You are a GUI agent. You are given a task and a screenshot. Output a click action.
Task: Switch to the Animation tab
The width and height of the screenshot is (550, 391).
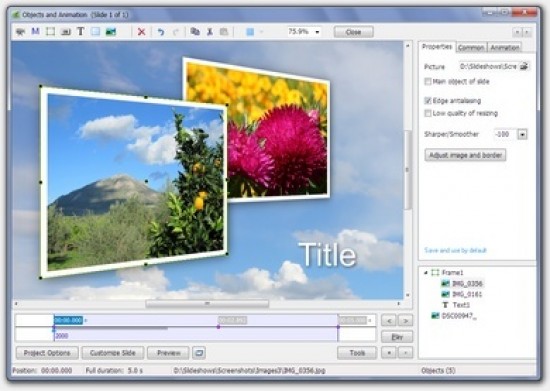(x=504, y=47)
